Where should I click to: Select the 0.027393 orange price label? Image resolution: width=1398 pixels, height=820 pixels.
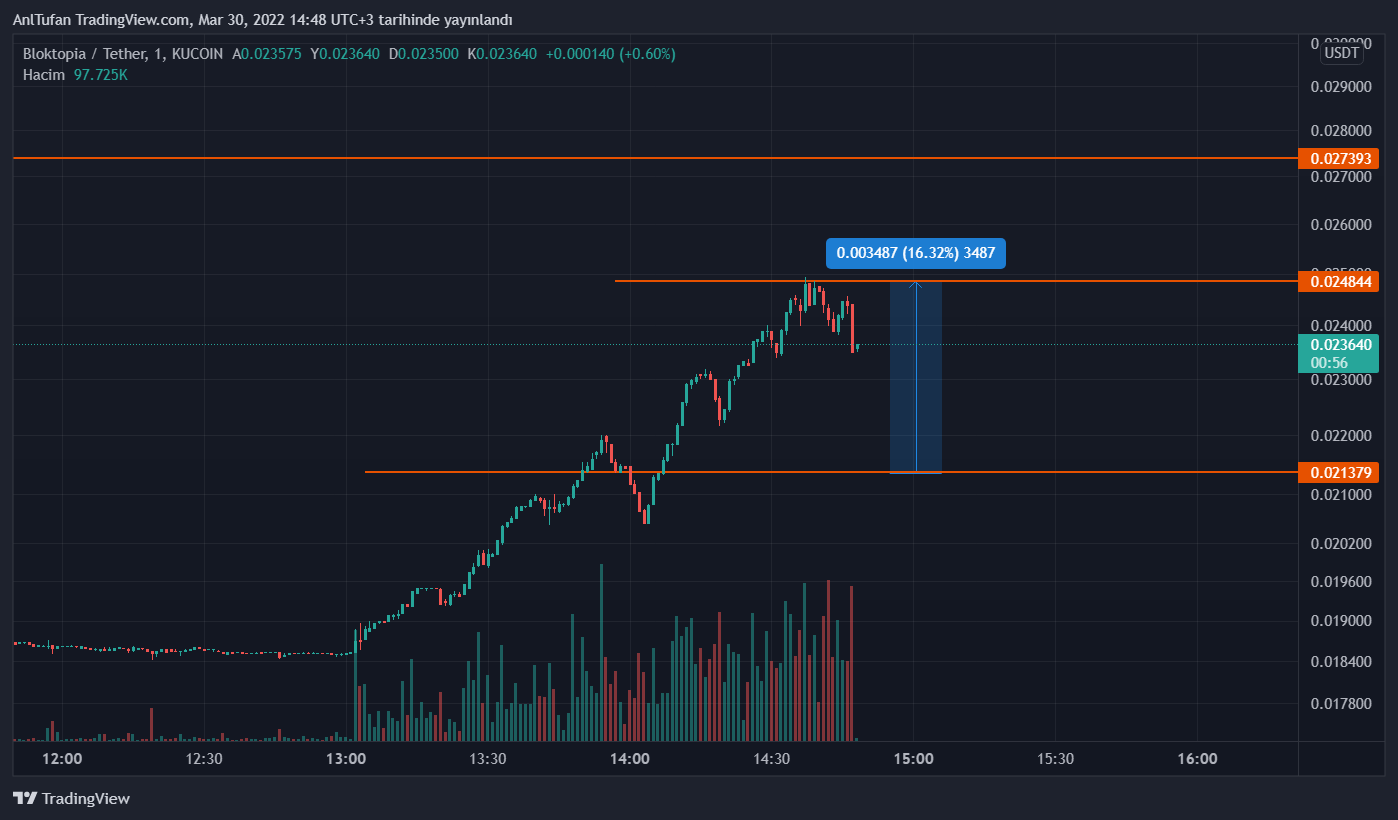click(1338, 159)
